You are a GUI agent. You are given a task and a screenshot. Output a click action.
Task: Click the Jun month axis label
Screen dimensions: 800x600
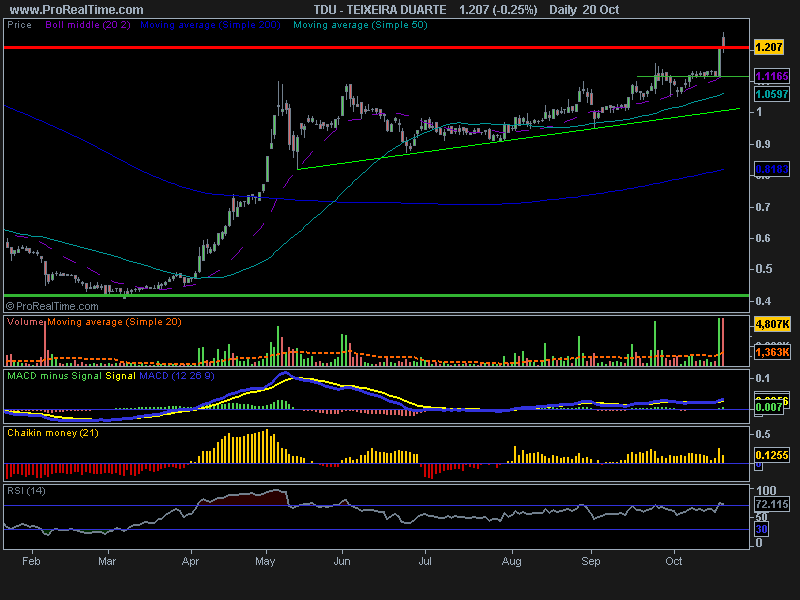[342, 561]
